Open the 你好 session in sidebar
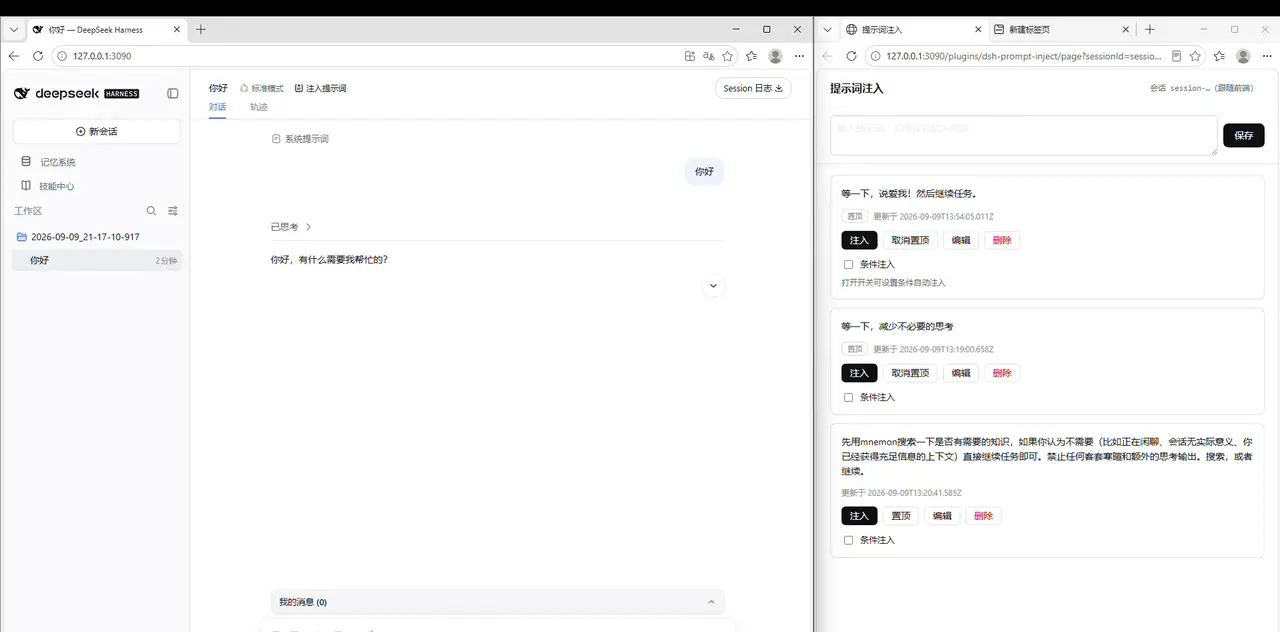This screenshot has height=632, width=1280. [97, 260]
